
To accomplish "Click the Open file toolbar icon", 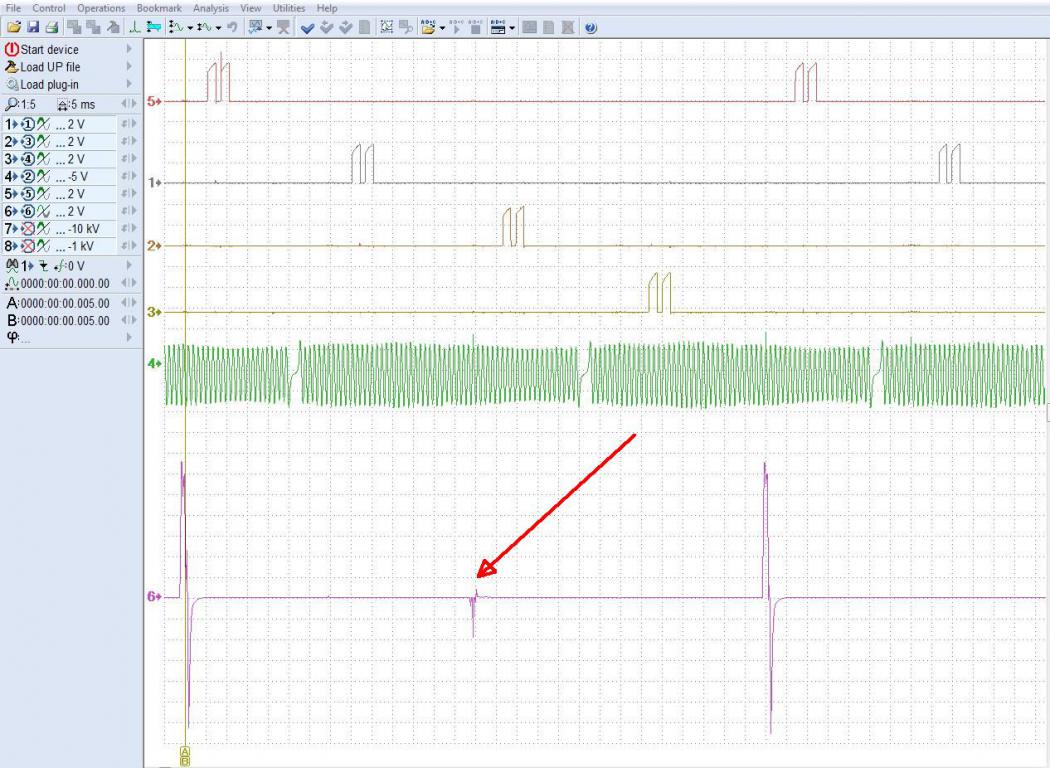I will (13, 27).
